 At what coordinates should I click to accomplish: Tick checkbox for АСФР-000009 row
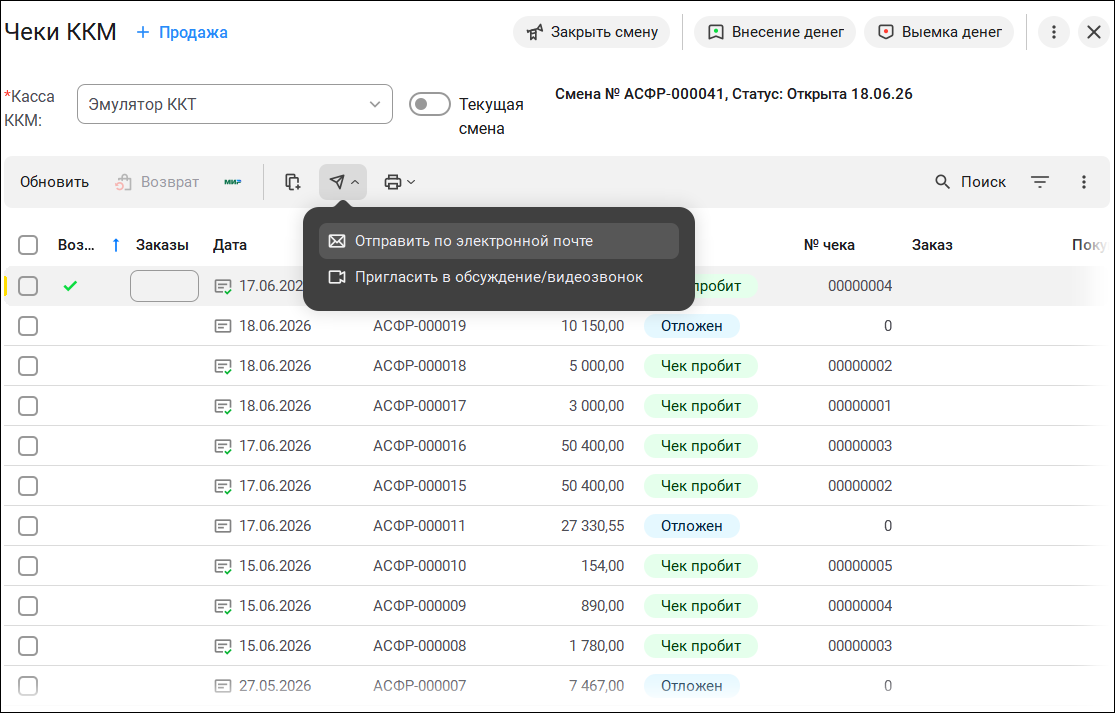(28, 606)
